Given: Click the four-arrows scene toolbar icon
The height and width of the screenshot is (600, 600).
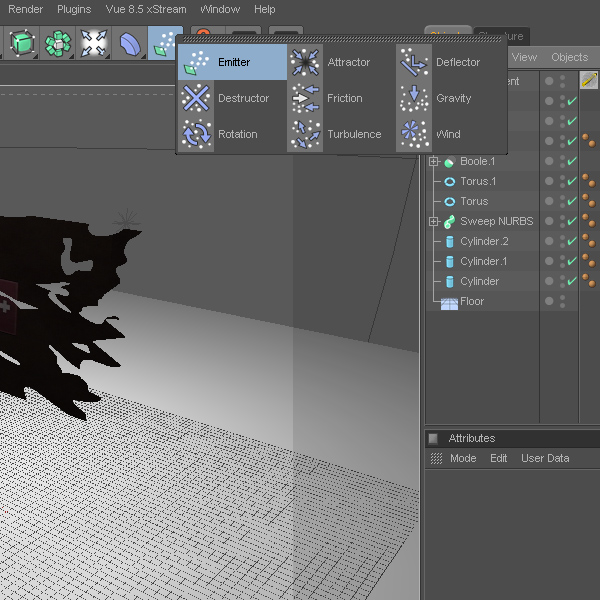Looking at the screenshot, I should pos(94,43).
